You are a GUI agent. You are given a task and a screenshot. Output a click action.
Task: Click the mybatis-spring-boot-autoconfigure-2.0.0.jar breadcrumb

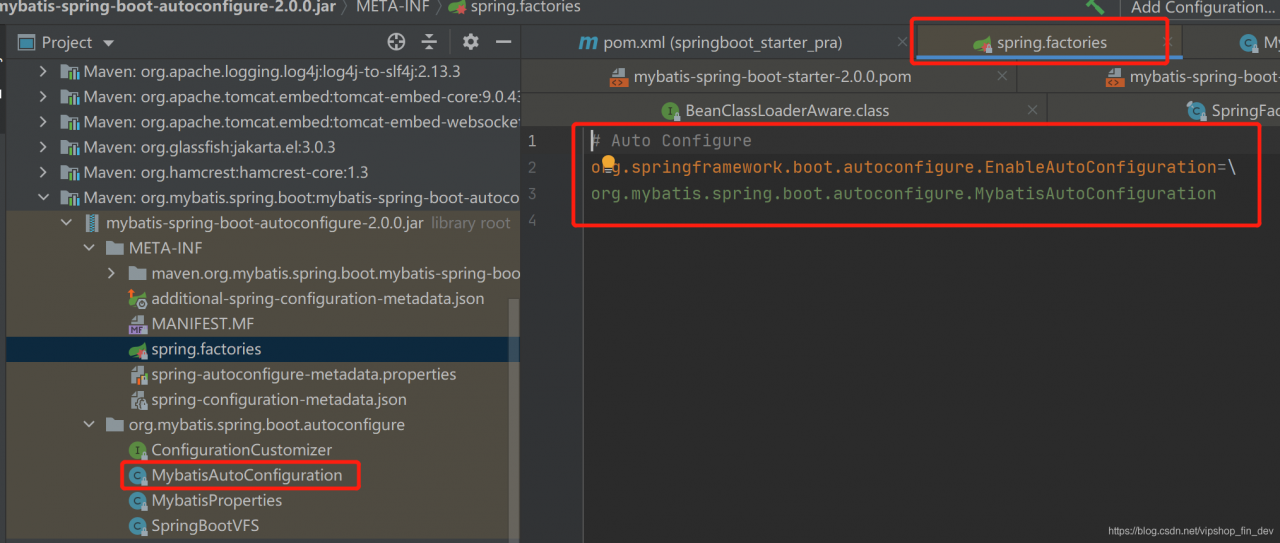(x=169, y=7)
